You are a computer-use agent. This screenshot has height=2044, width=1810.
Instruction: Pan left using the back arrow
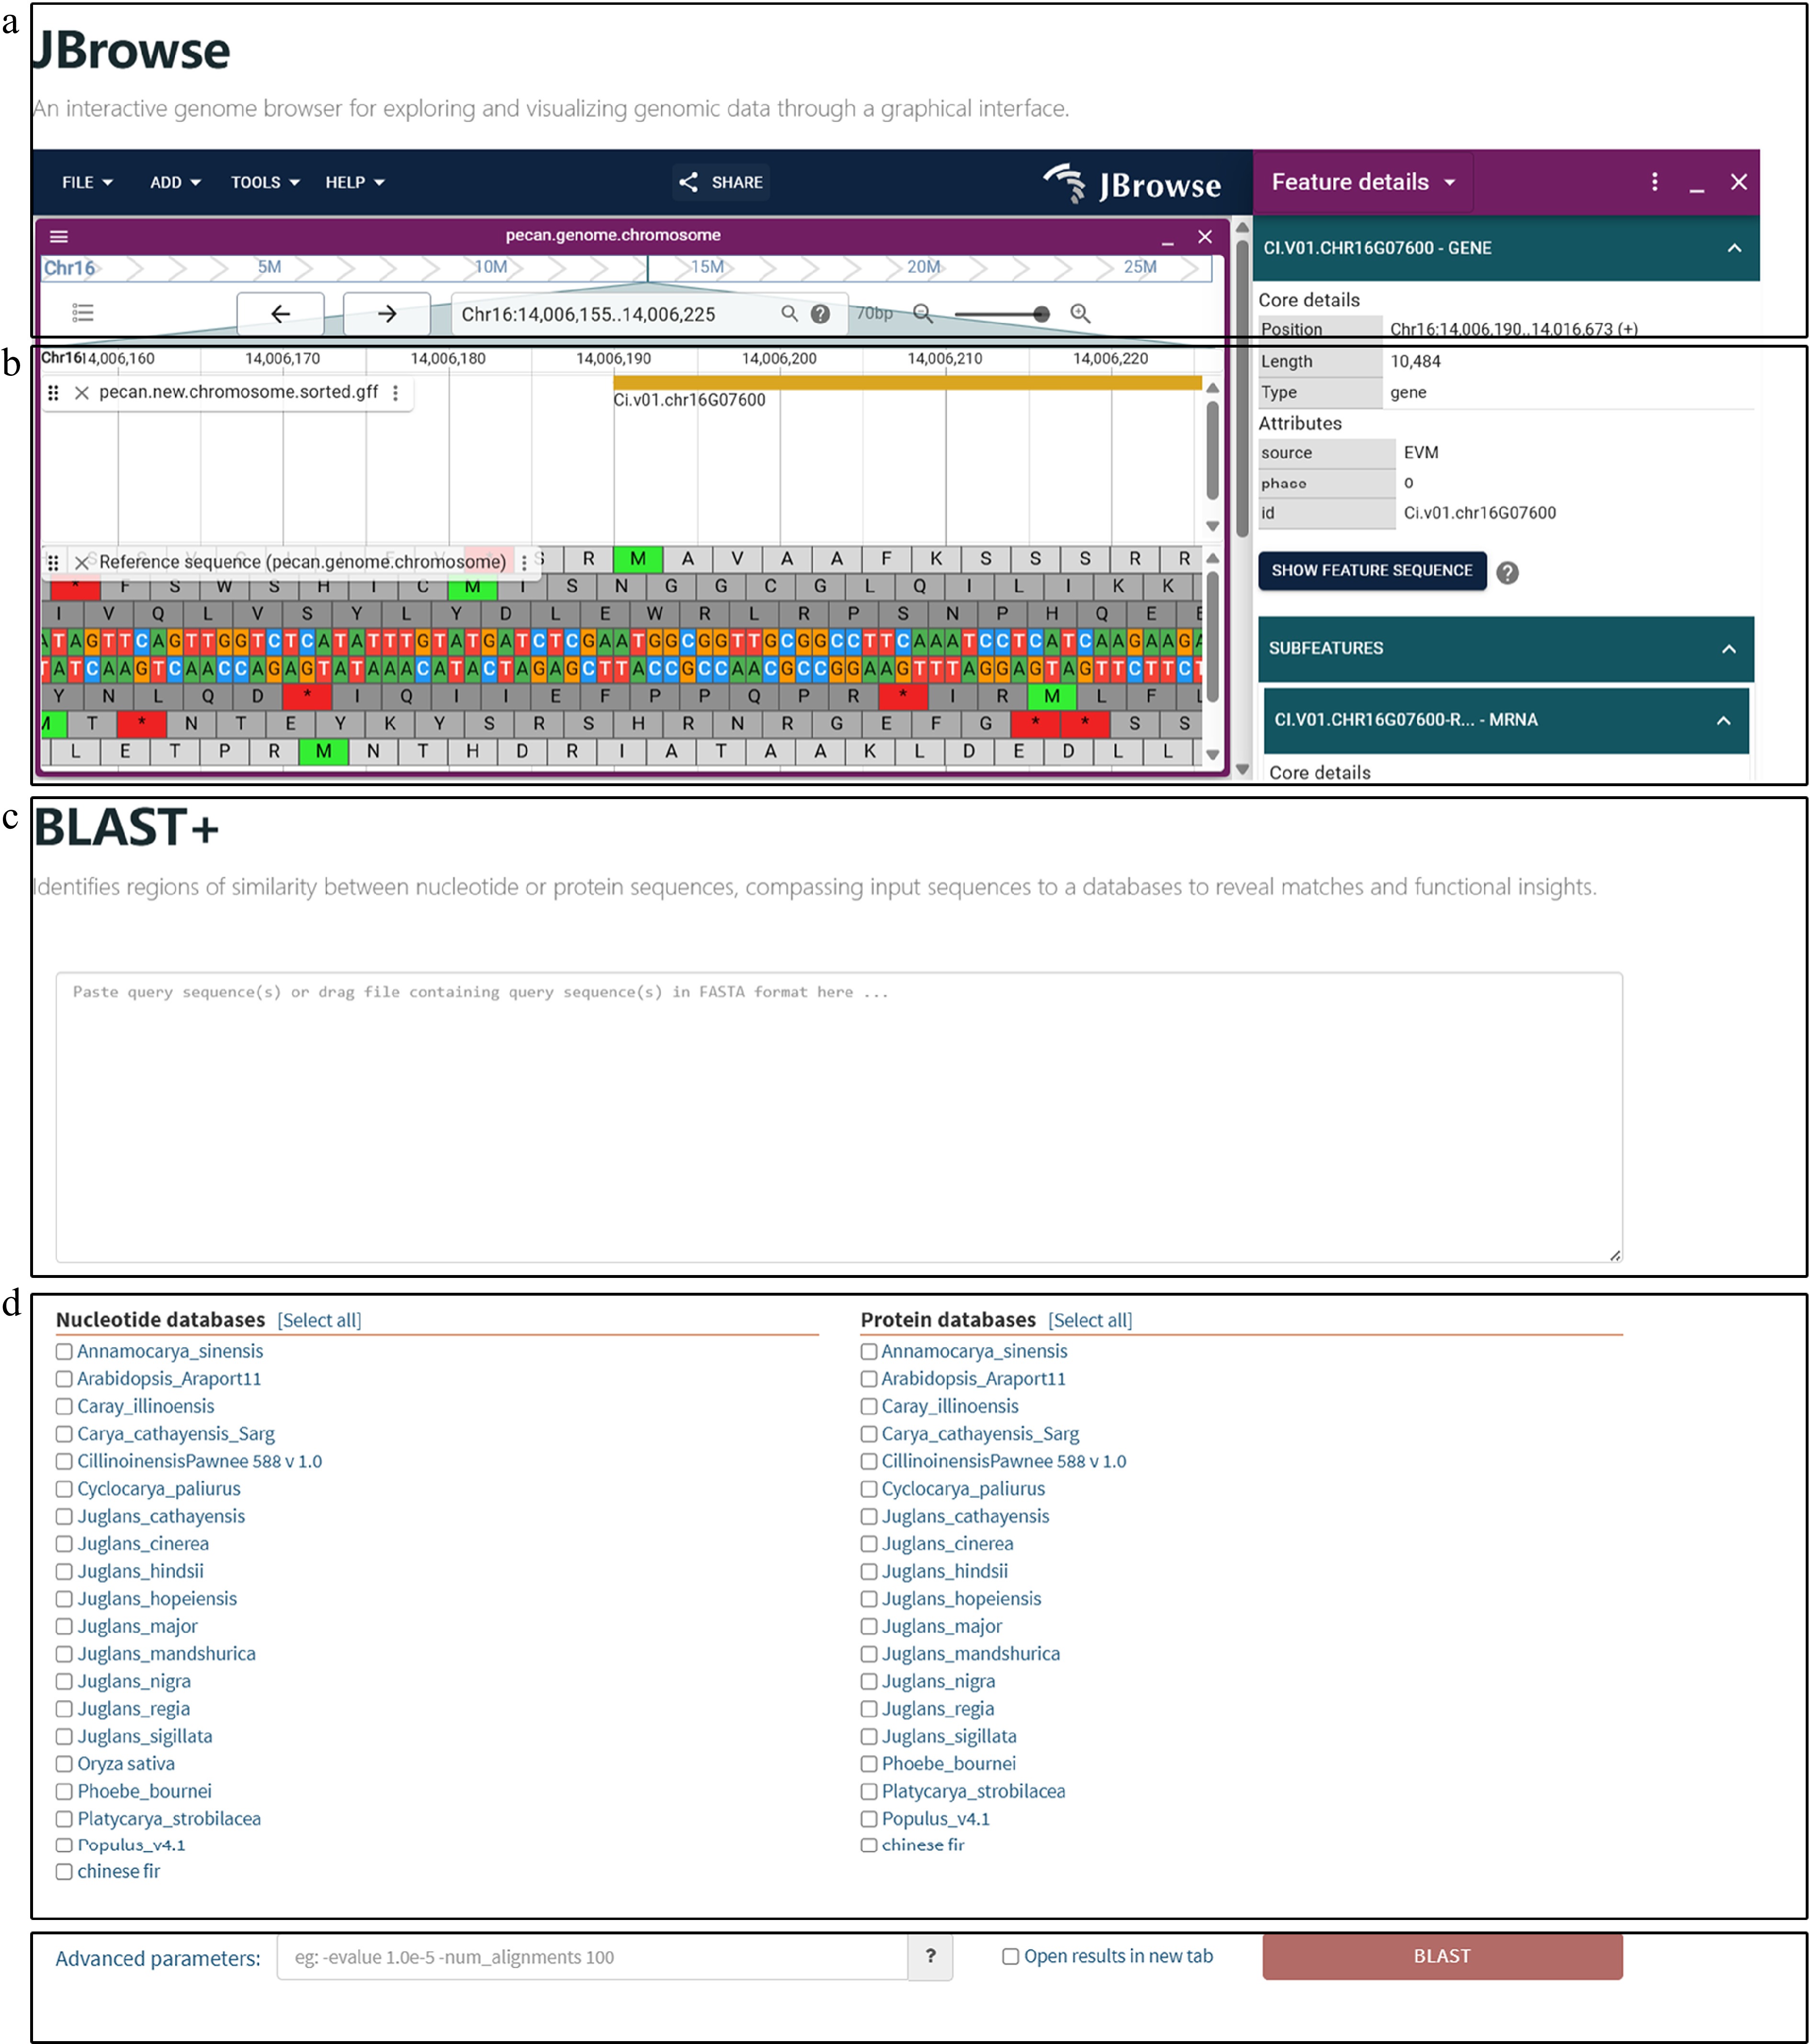pos(280,314)
